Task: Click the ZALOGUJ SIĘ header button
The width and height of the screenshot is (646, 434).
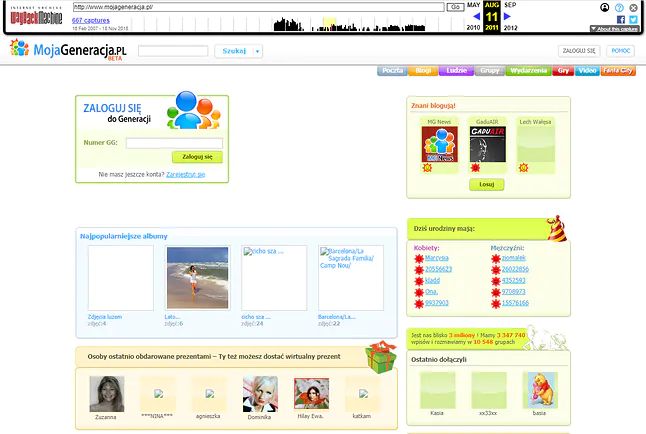Action: (579, 51)
